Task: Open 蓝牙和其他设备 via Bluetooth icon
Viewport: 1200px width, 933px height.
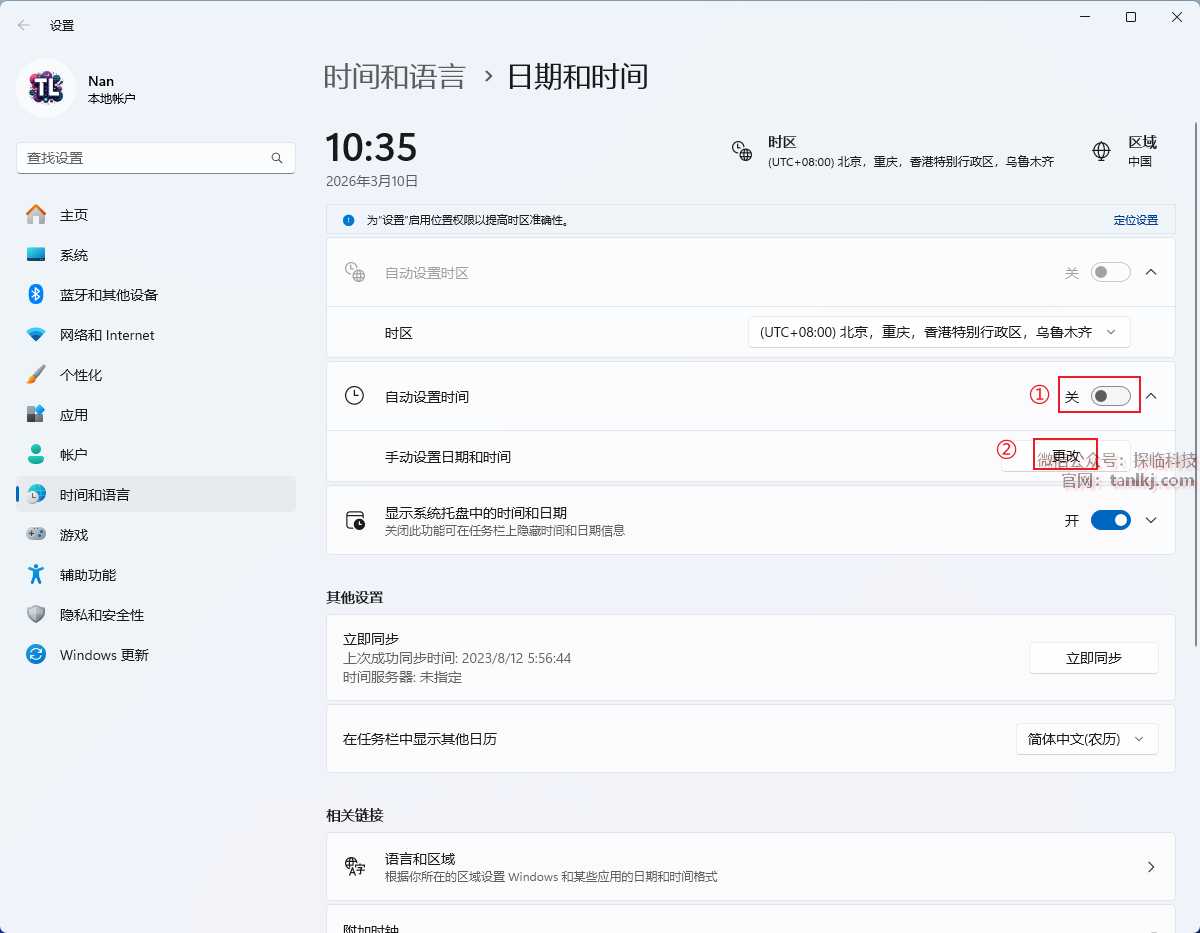Action: pyautogui.click(x=36, y=295)
